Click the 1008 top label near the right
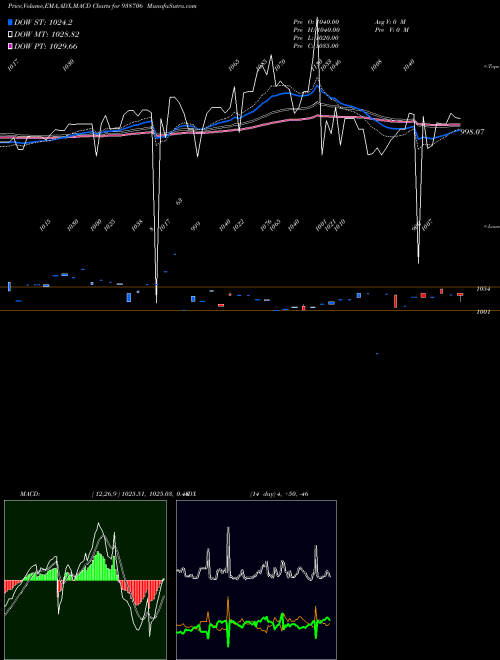The image size is (500, 660). point(376,65)
